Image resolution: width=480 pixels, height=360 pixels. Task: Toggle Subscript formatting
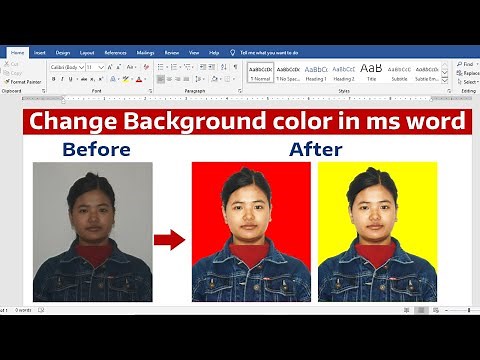pyautogui.click(x=93, y=79)
